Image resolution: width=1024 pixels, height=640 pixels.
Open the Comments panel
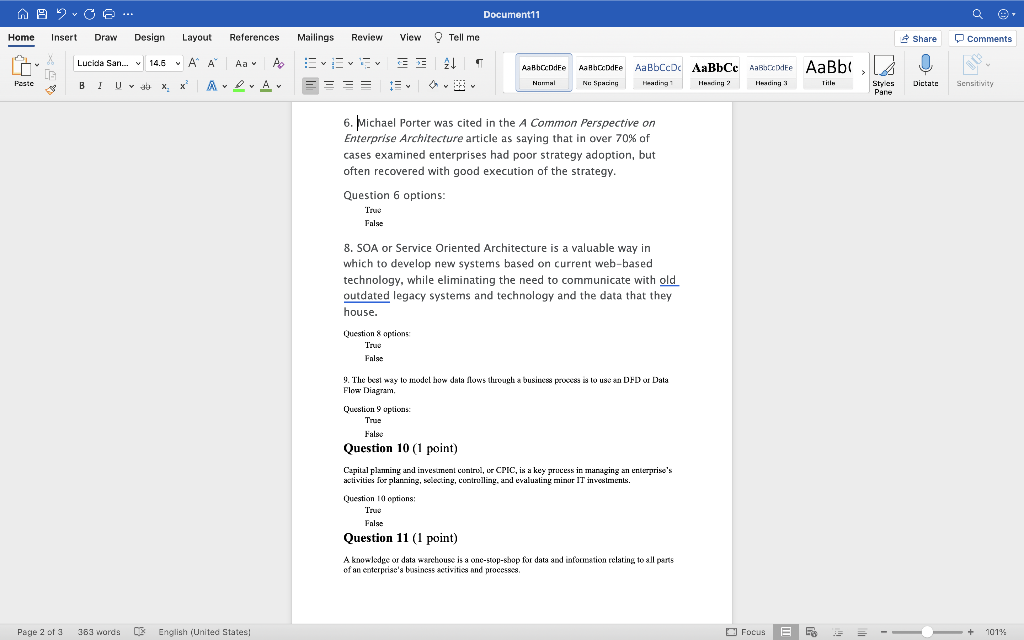(x=982, y=37)
